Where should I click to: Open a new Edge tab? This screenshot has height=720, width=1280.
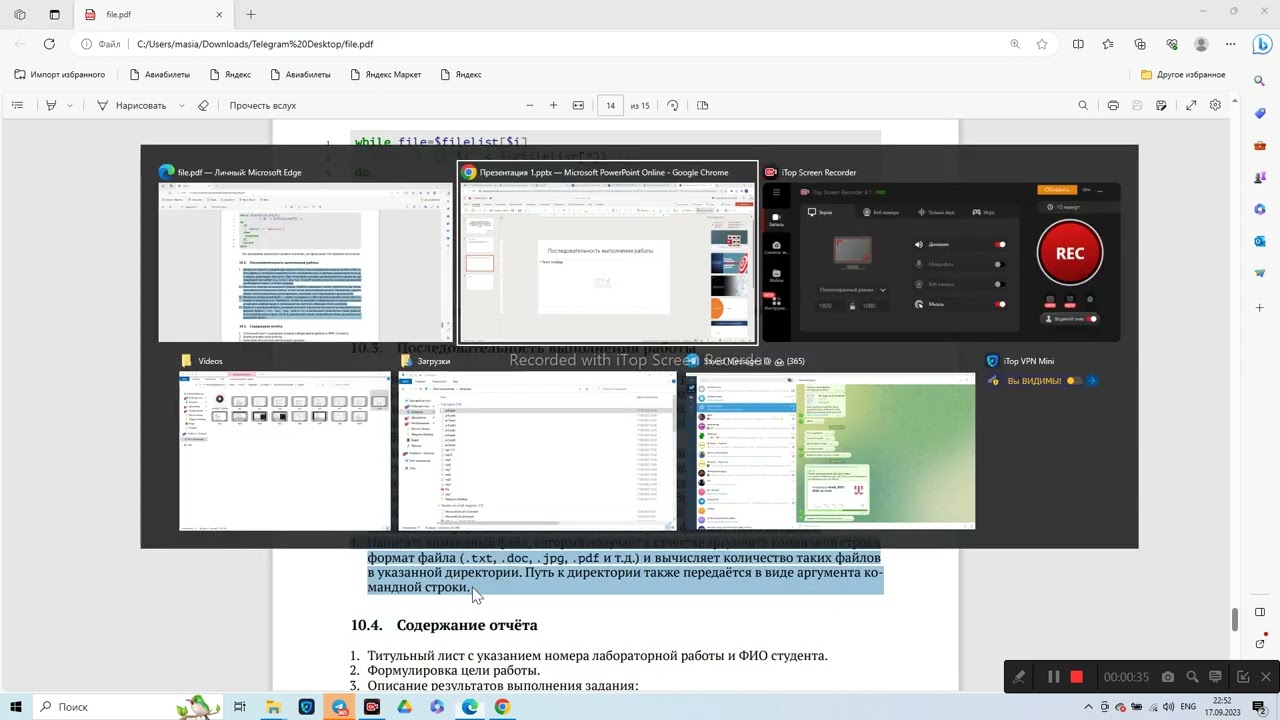click(251, 15)
